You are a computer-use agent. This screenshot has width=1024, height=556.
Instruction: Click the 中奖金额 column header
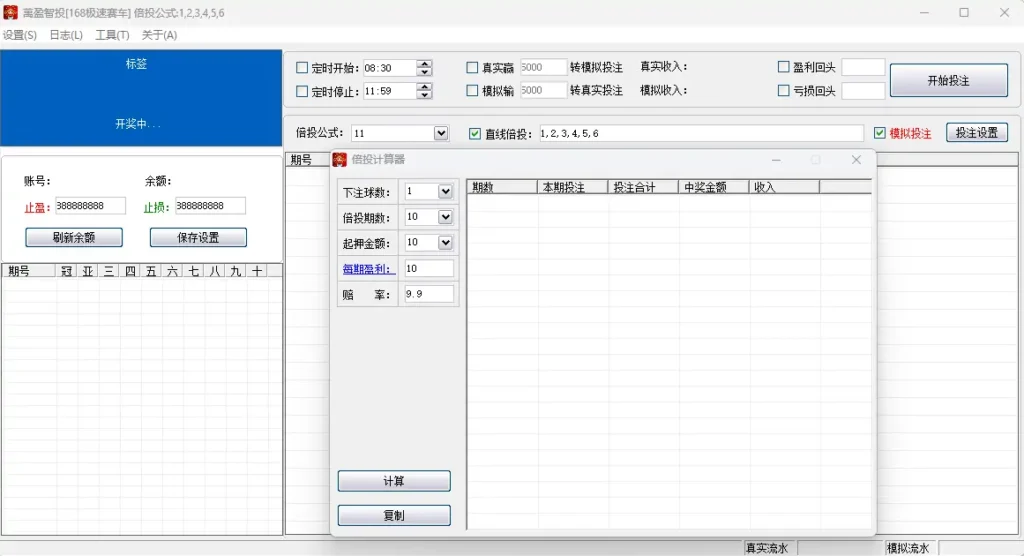point(713,188)
